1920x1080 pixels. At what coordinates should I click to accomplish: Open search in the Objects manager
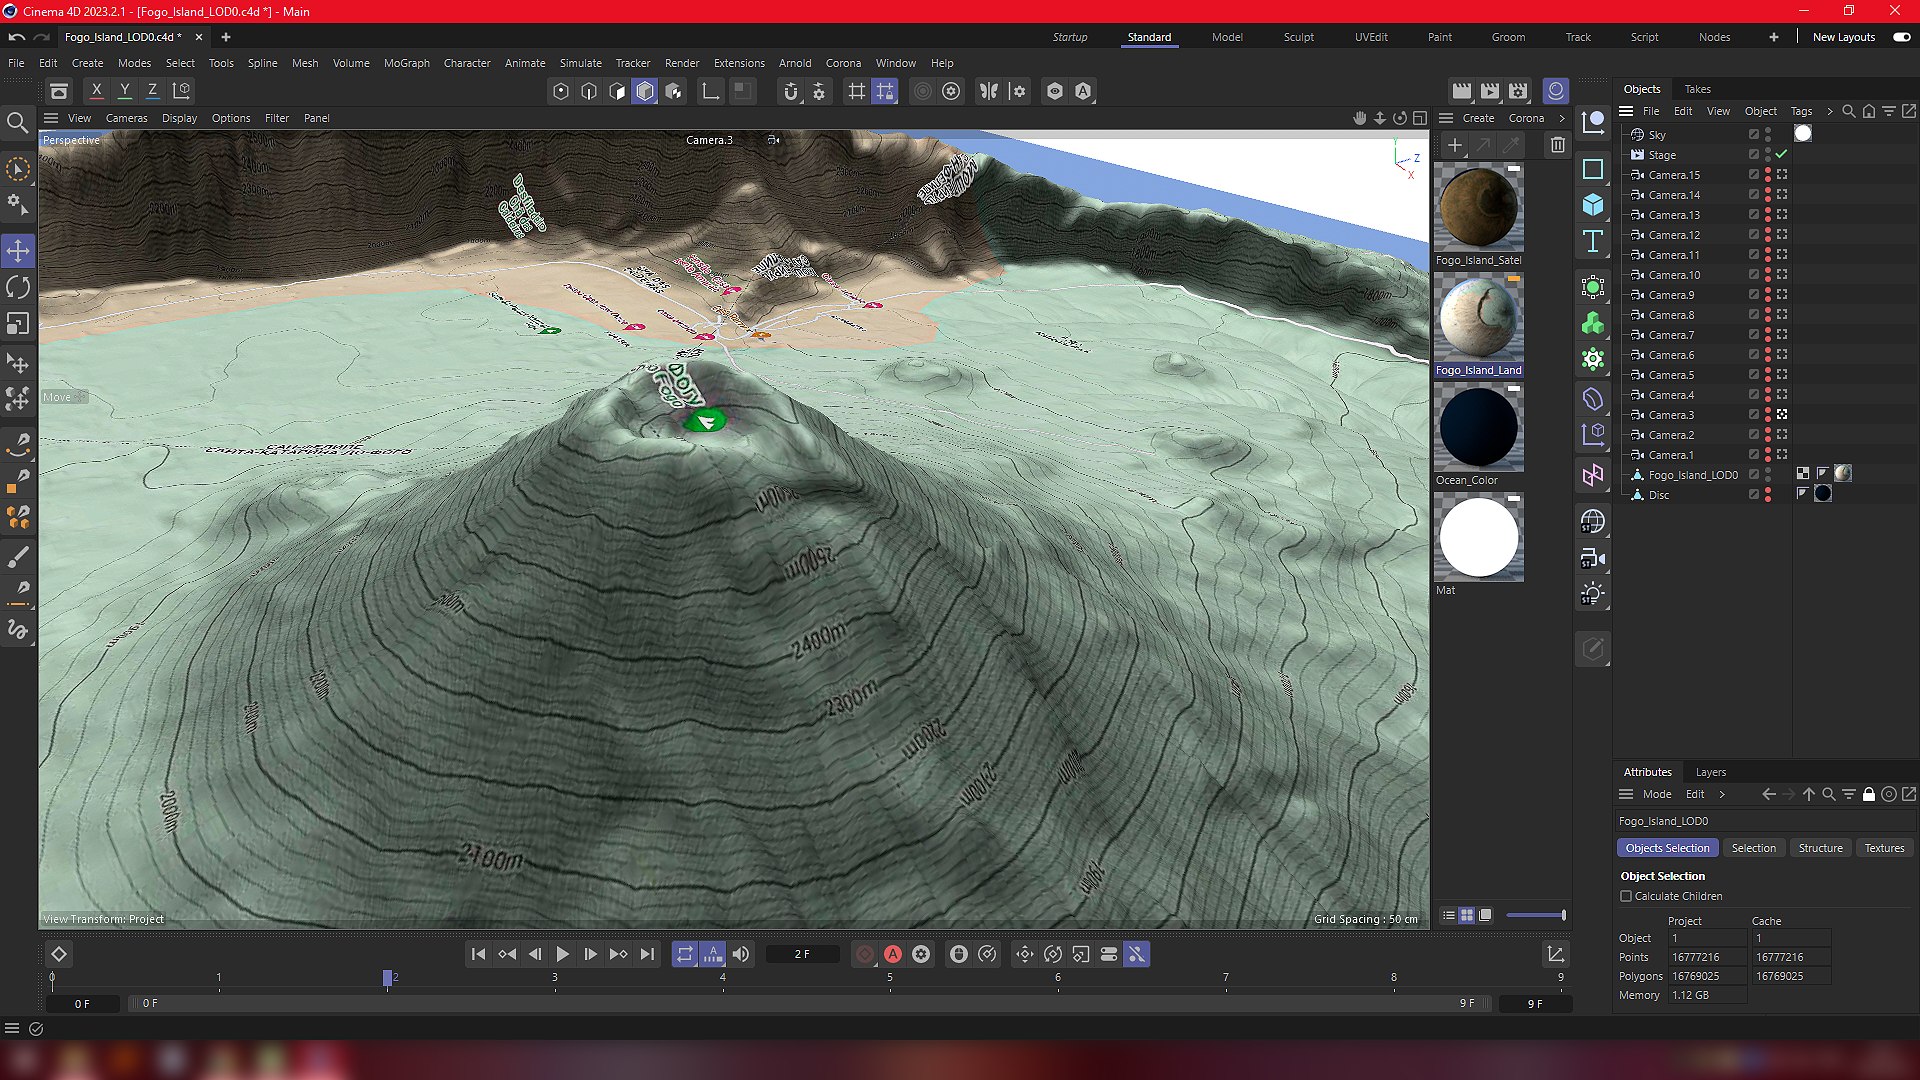(x=1849, y=111)
